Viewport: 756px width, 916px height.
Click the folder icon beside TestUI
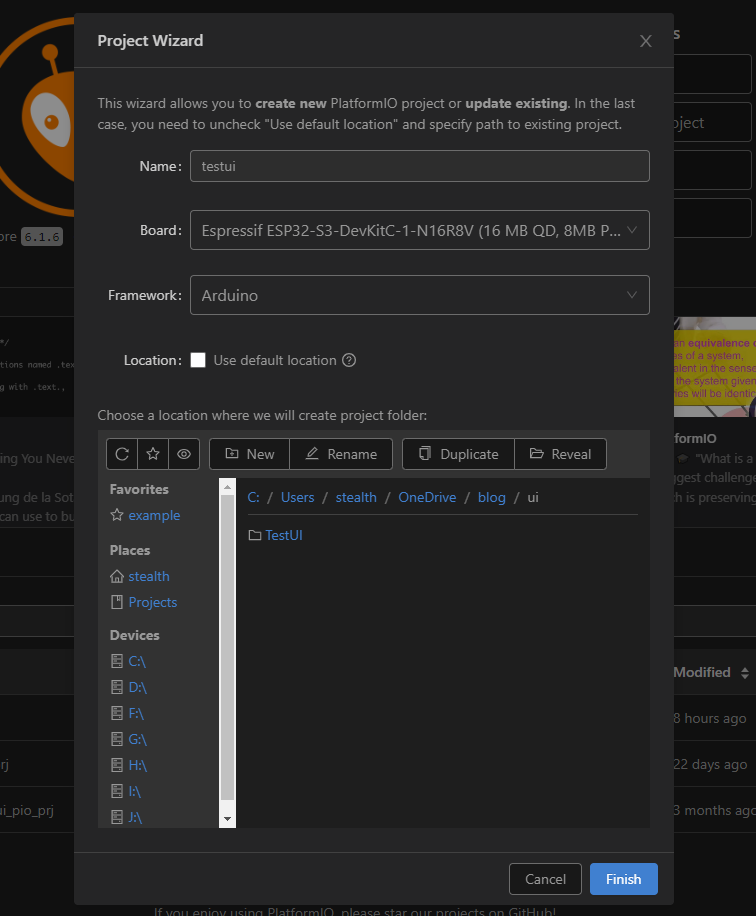tap(255, 535)
